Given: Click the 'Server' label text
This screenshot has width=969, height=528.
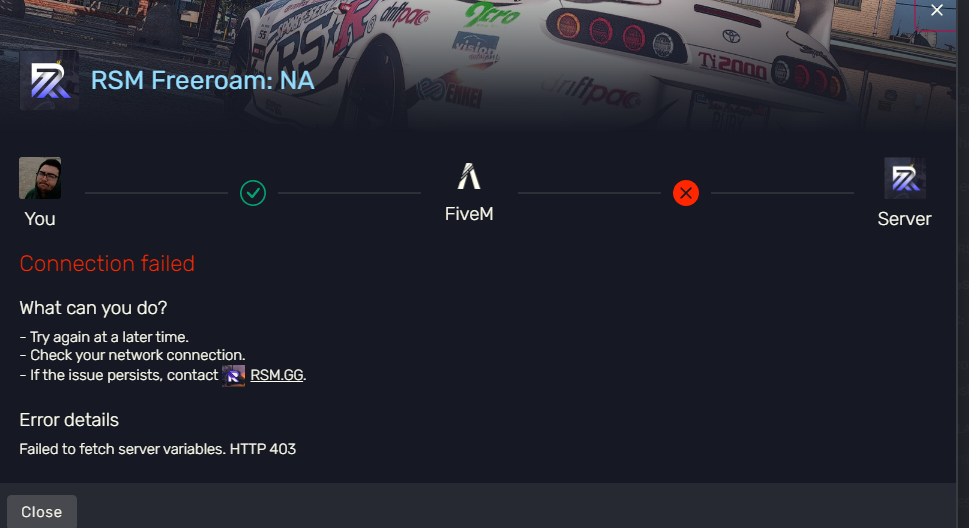Looking at the screenshot, I should point(905,219).
